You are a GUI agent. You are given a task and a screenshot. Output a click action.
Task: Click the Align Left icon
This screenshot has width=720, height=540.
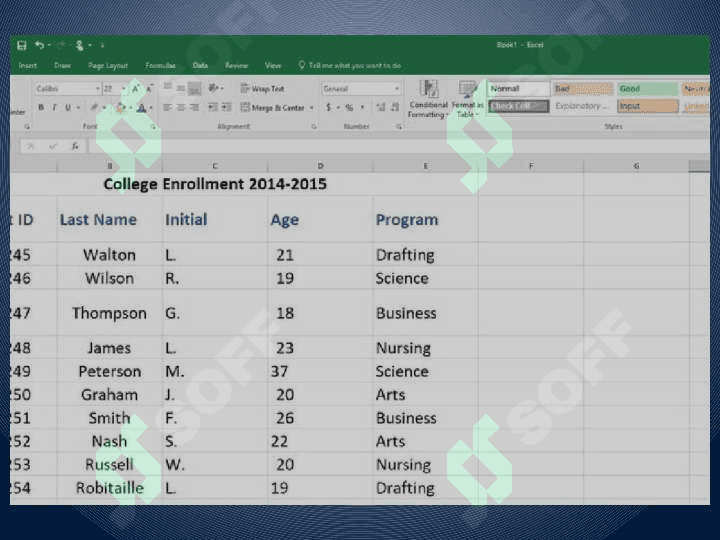pos(168,107)
